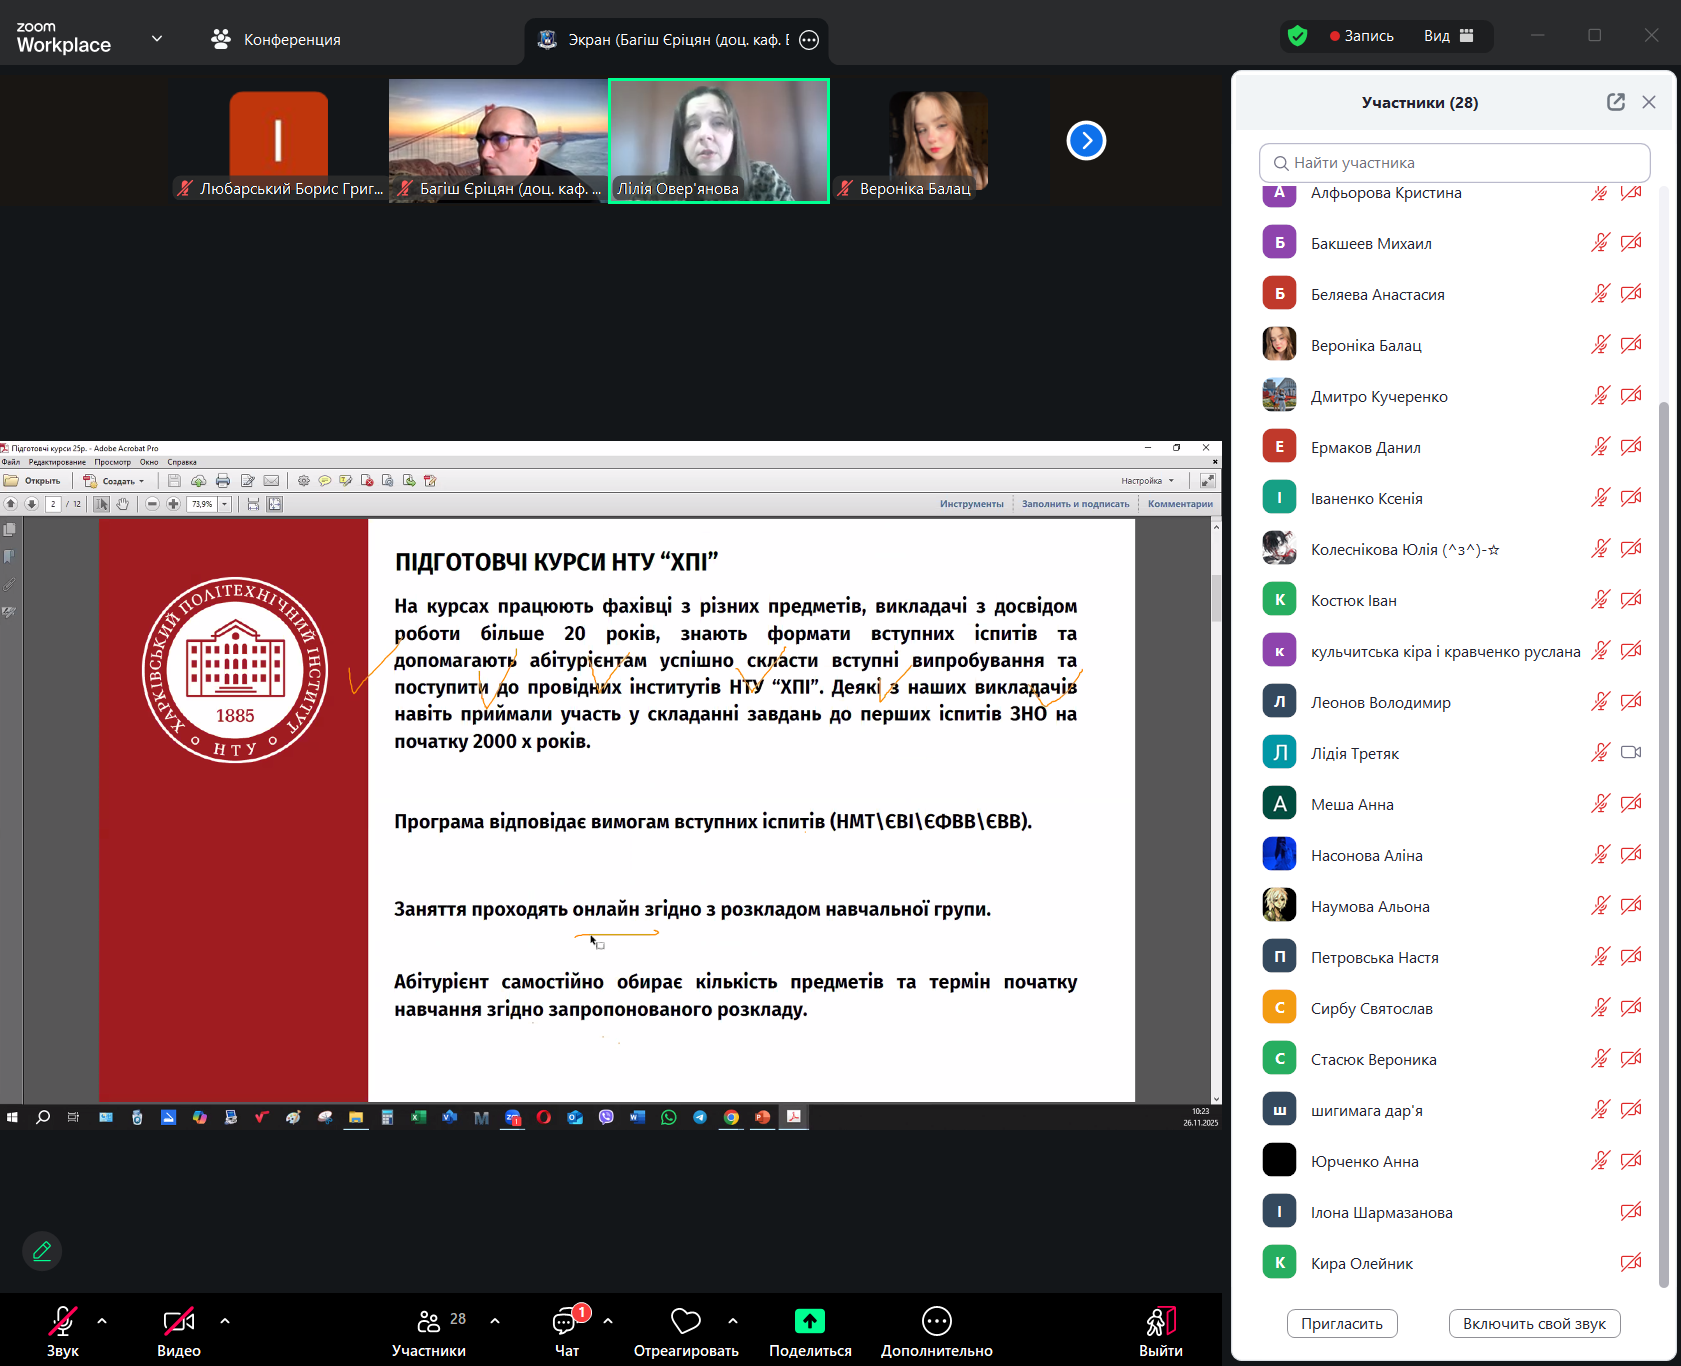
Task: Toggle fit-one-full-page view in Acrobat
Action: tap(275, 504)
